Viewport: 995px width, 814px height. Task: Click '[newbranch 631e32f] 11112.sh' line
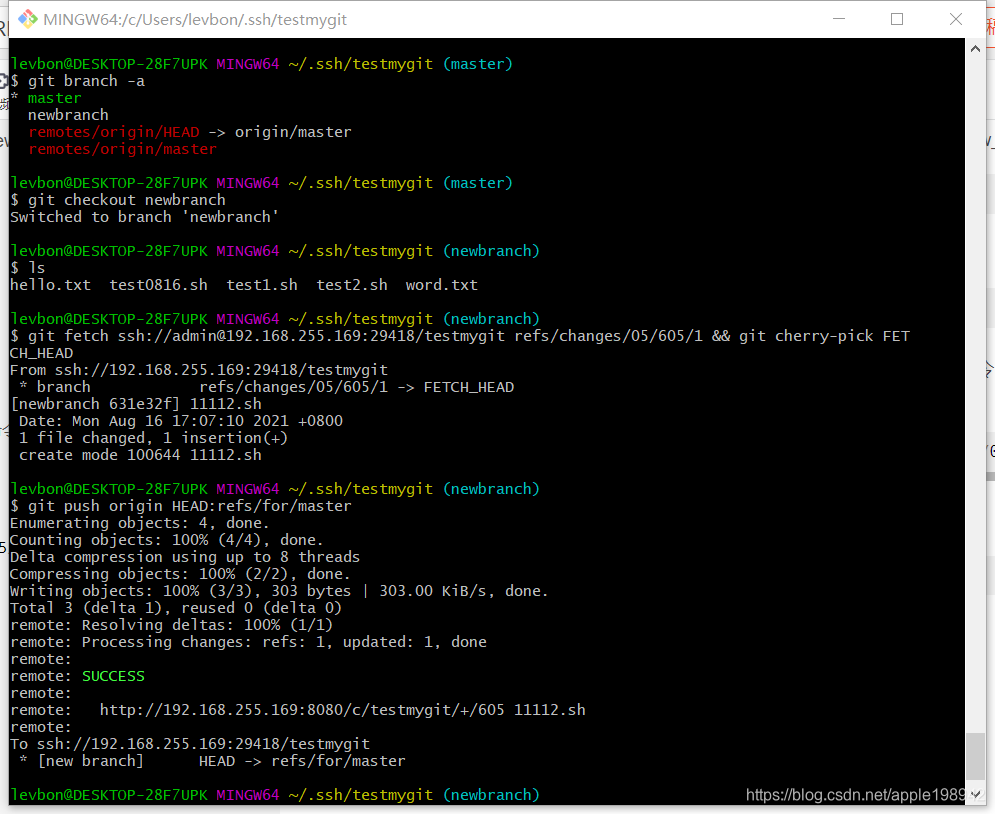136,404
